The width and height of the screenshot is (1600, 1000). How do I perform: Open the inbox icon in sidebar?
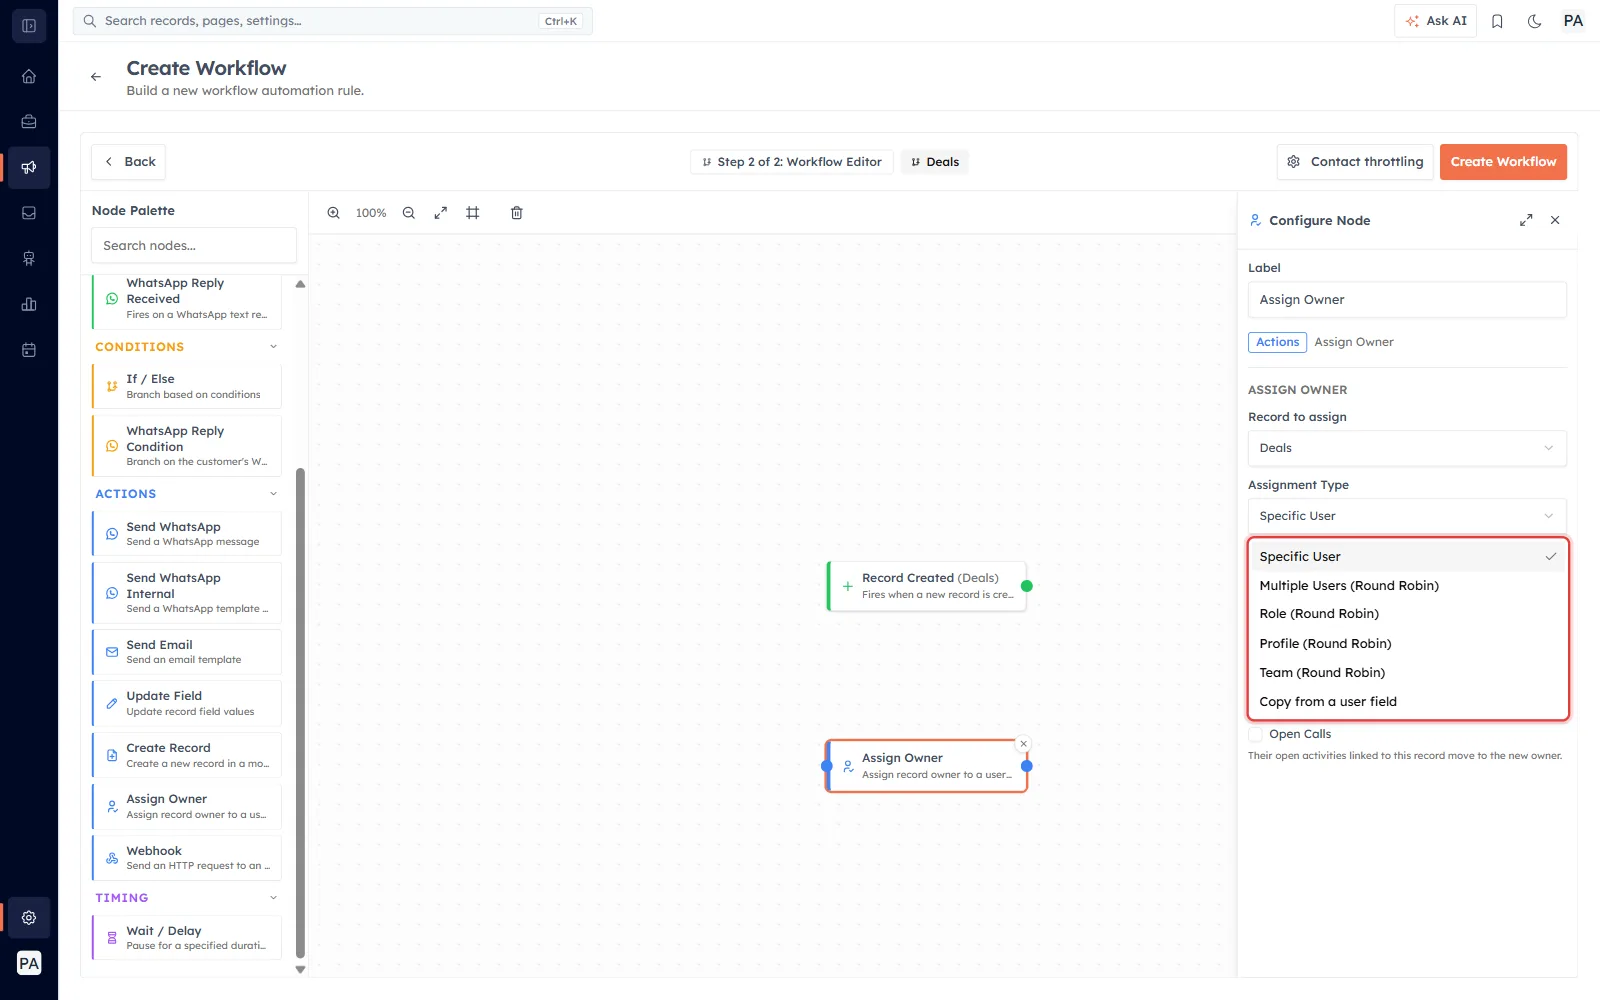point(29,213)
